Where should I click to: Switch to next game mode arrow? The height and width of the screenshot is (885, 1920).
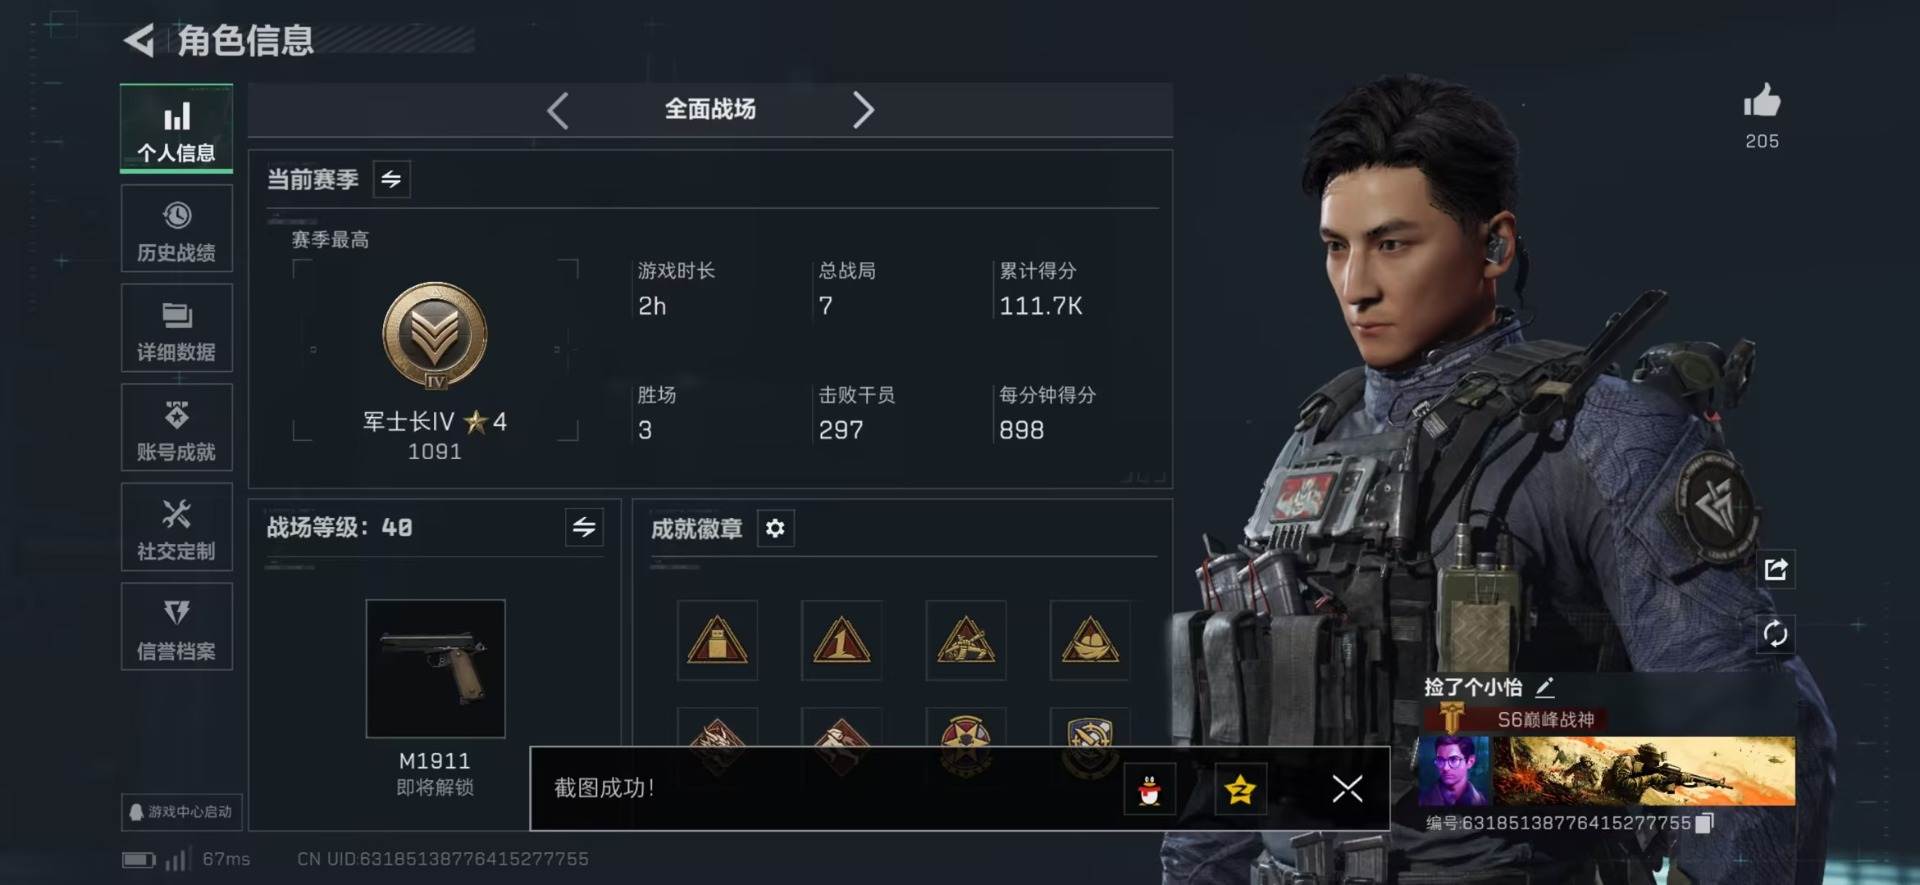864,110
